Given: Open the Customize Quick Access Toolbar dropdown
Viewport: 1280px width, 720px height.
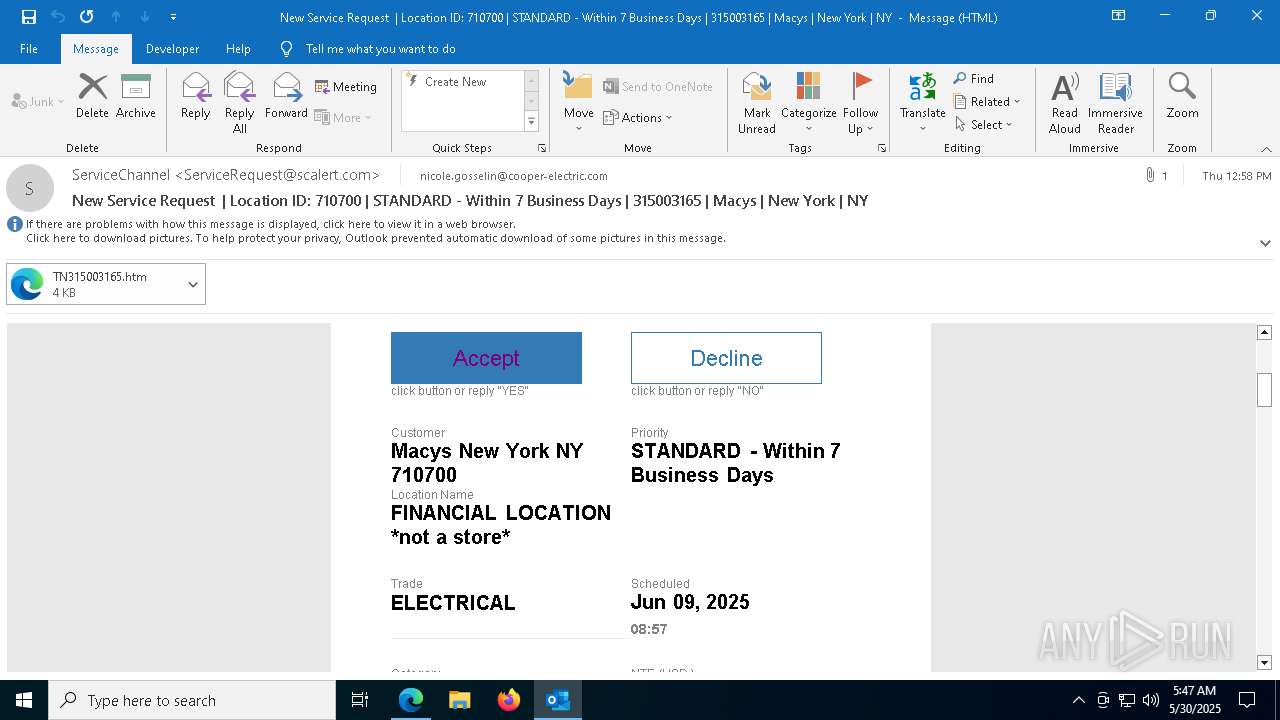Looking at the screenshot, I should 173,17.
